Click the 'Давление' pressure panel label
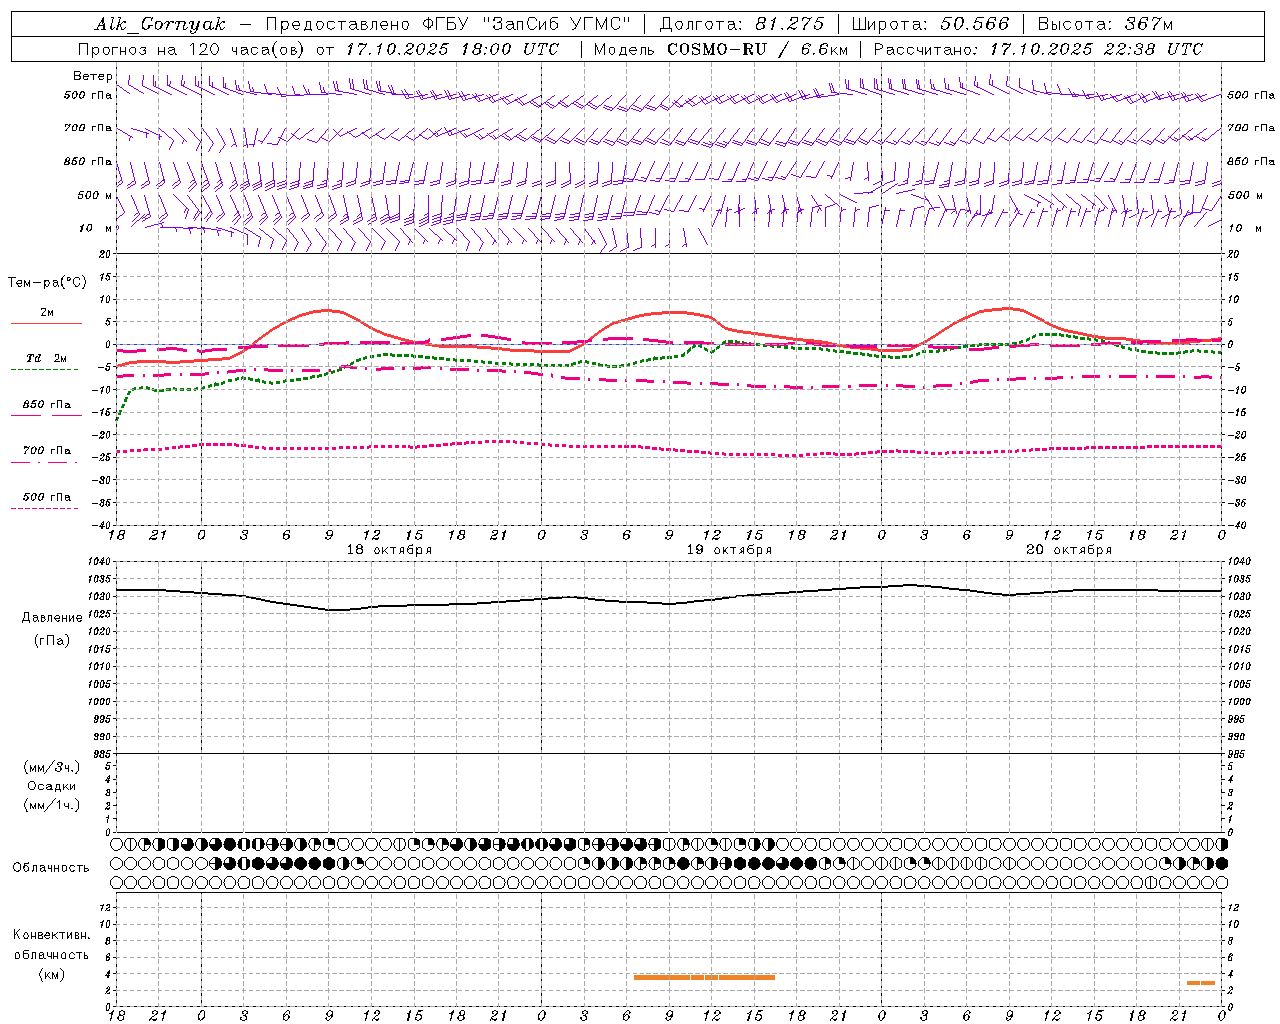 [52, 618]
